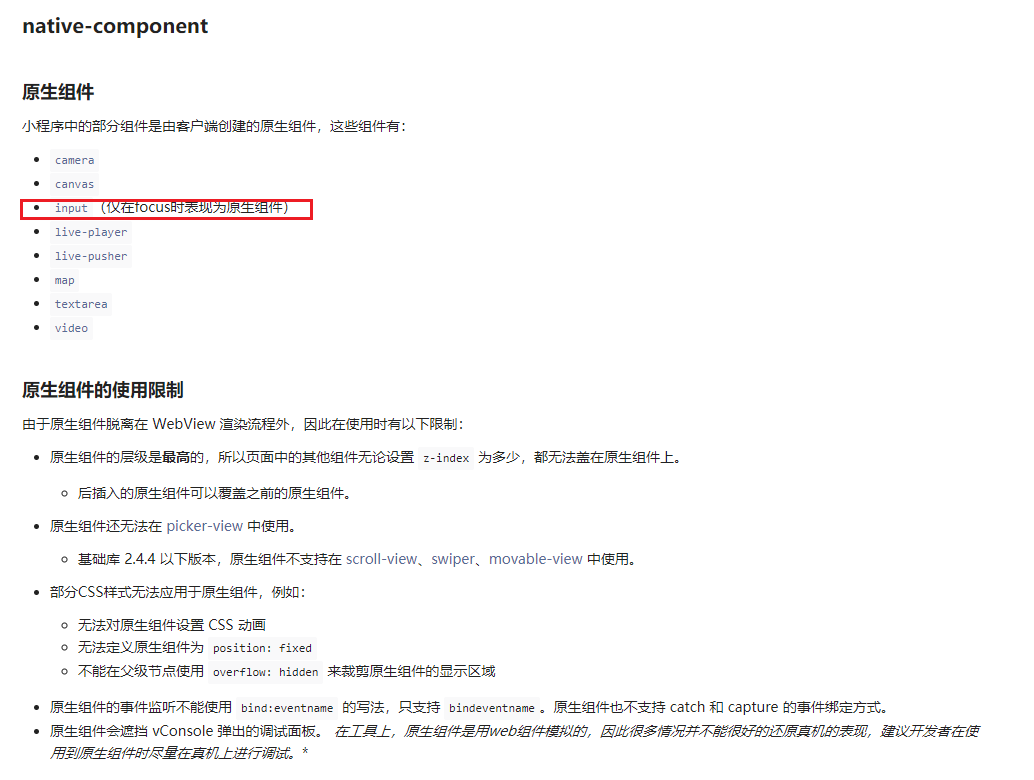Image resolution: width=1034 pixels, height=780 pixels.
Task: Follow the swiper link
Action: 452,559
